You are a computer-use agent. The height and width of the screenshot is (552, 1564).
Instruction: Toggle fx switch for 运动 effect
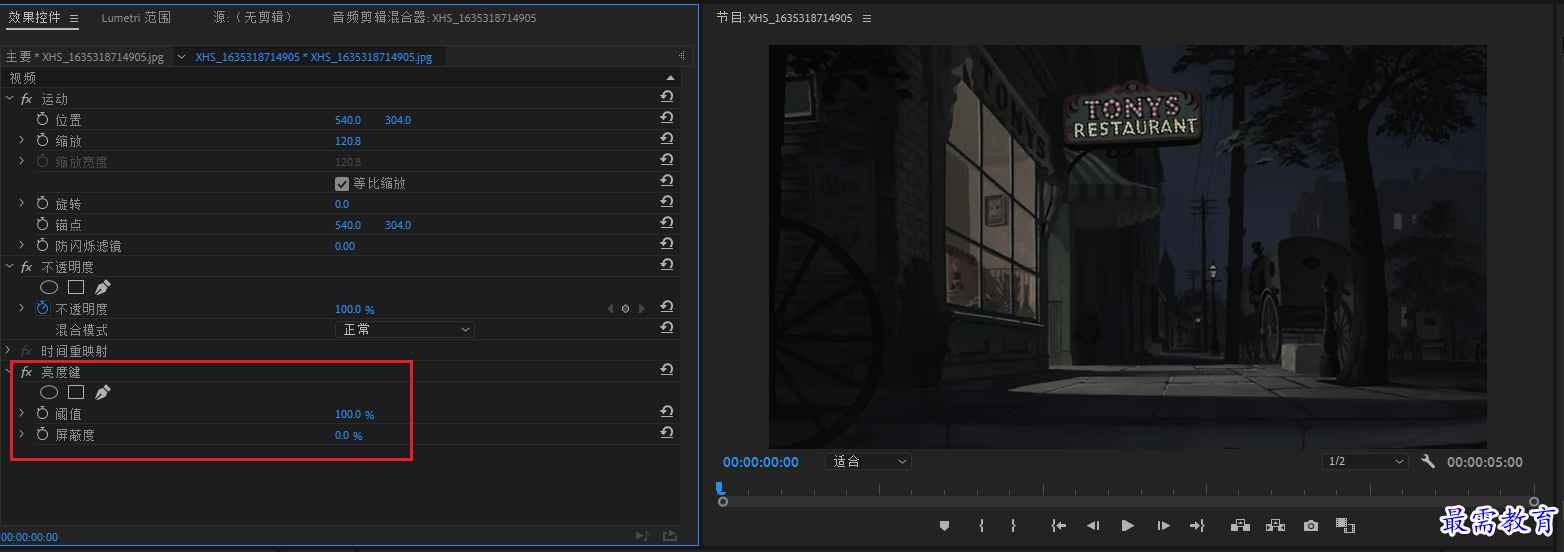[27, 99]
